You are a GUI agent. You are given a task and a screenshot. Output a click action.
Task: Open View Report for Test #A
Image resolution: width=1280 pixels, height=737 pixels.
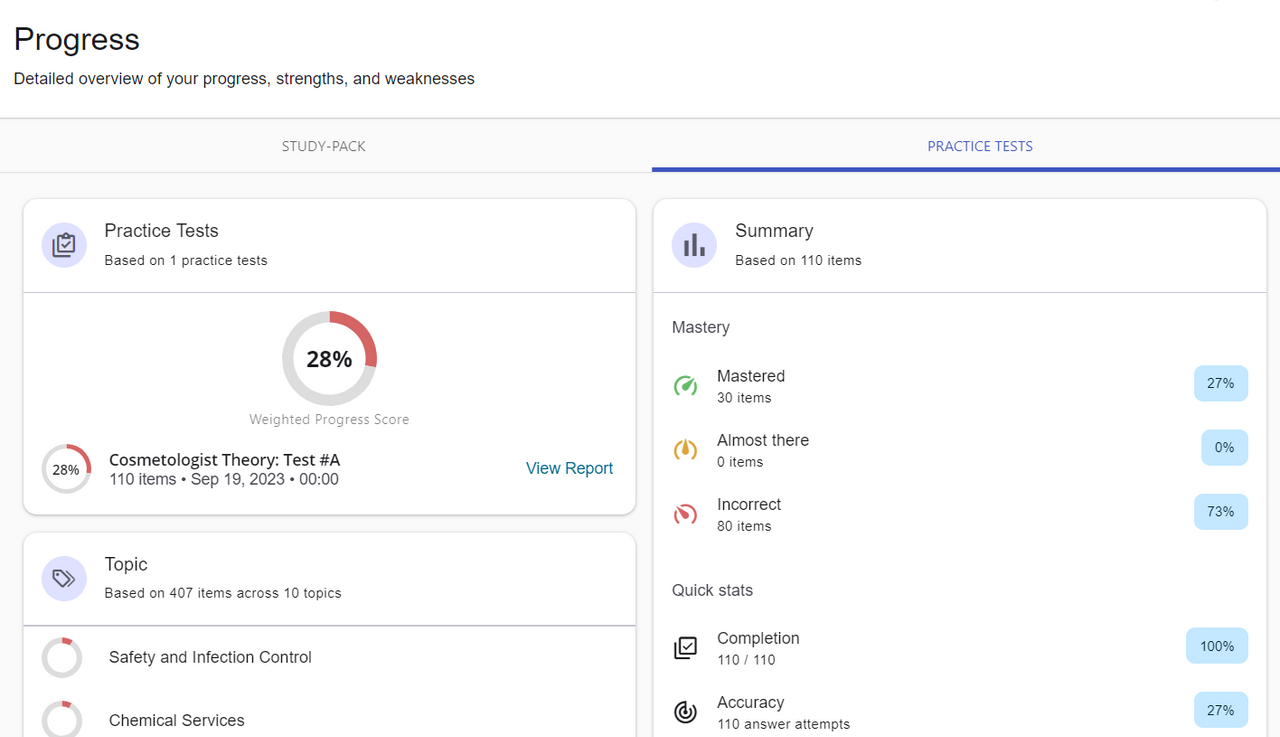click(569, 468)
